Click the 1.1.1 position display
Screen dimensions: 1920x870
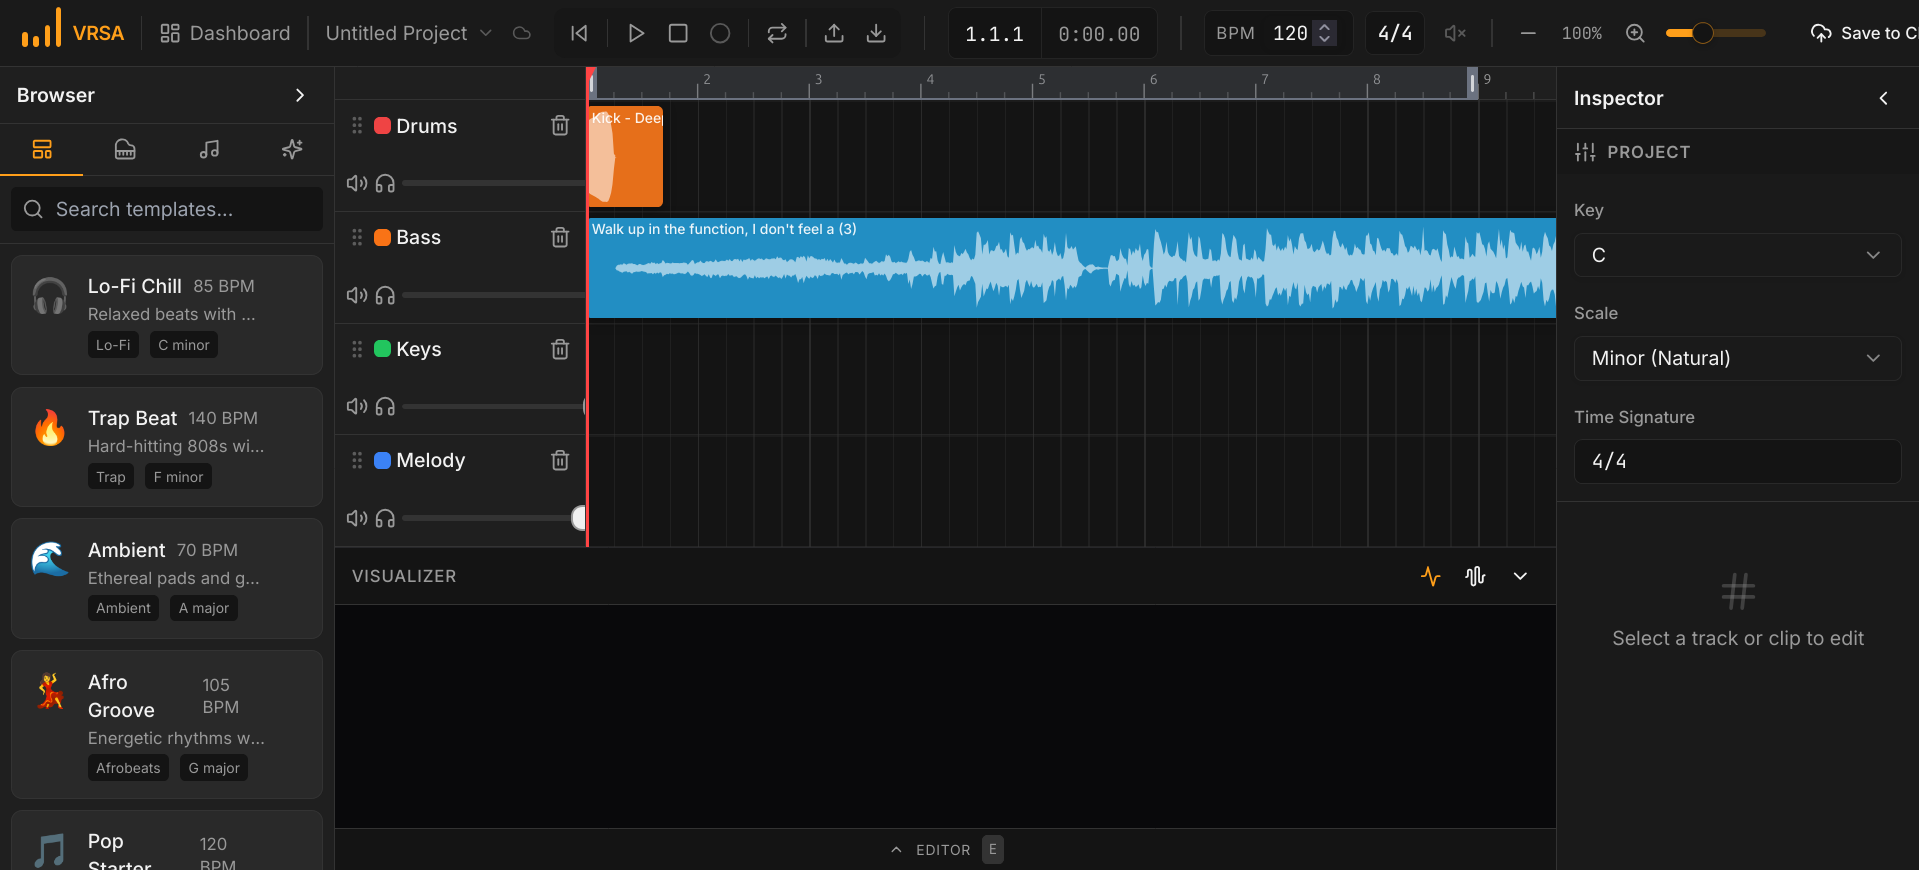[994, 34]
